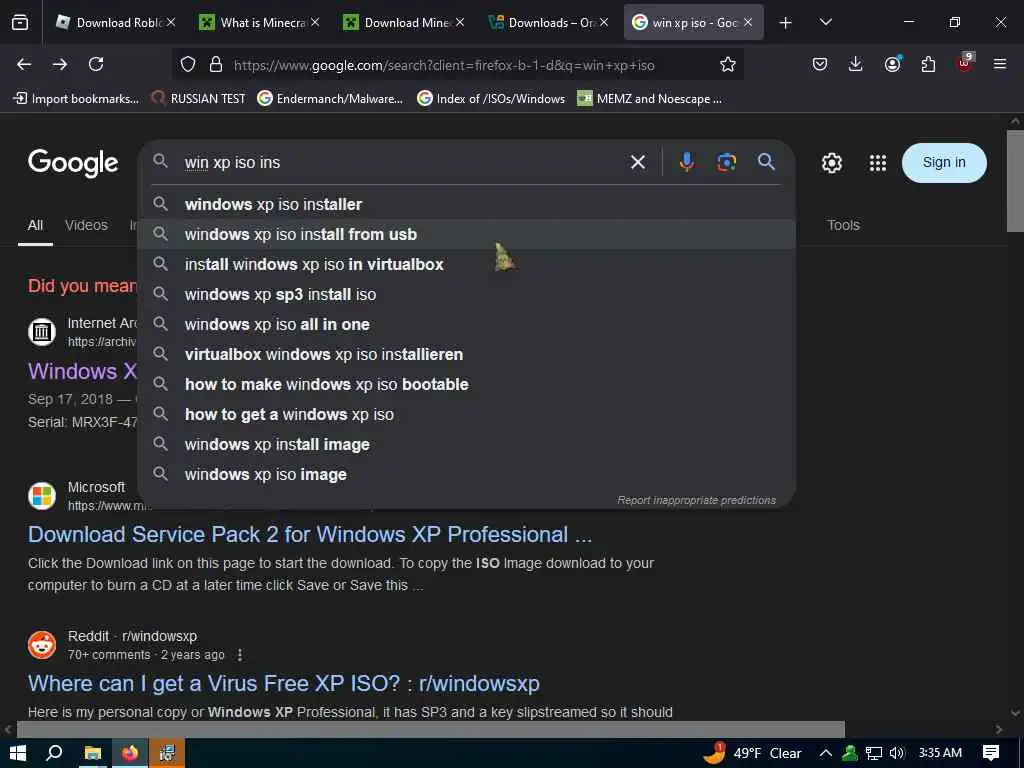Click Report inappropriate predictions link
The height and width of the screenshot is (768, 1024).
[x=696, y=500]
